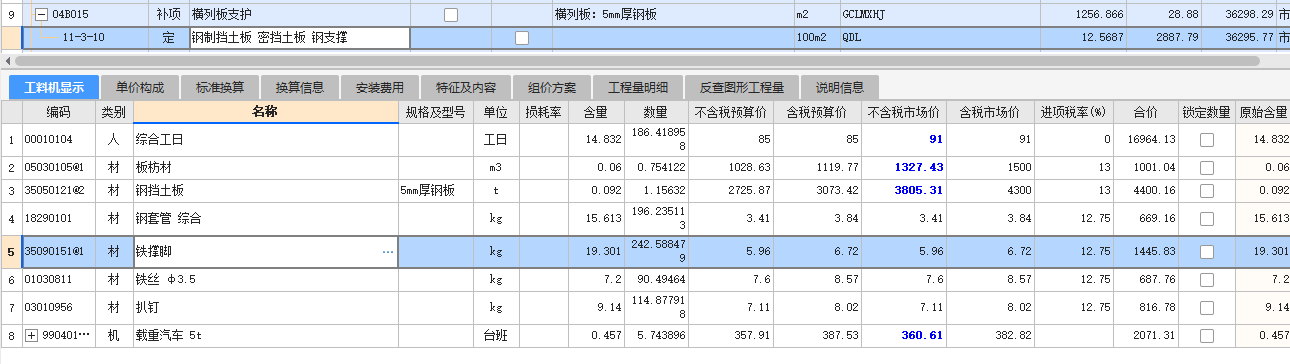This screenshot has width=1290, height=364.
Task: Open the 单价构成 tab
Action: click(139, 87)
